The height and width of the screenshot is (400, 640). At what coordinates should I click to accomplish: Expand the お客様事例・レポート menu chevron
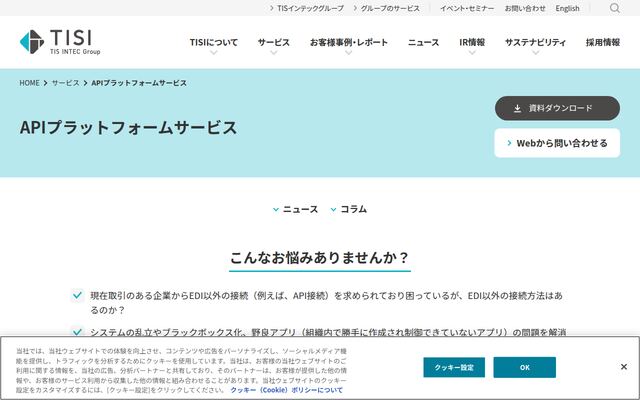(349, 53)
